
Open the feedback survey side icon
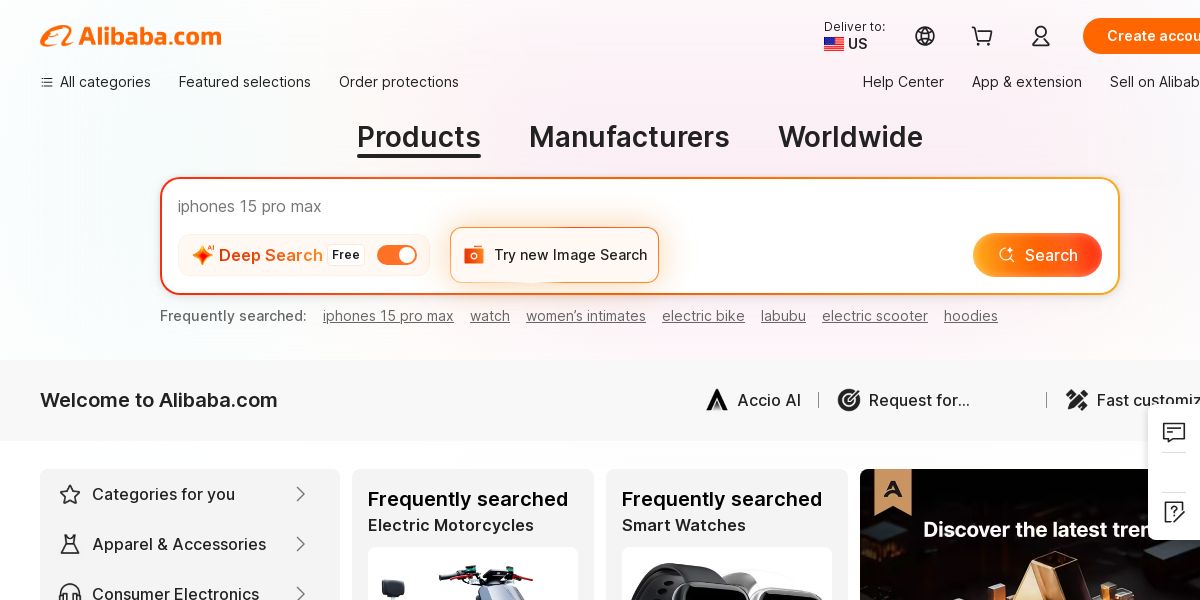click(1174, 511)
